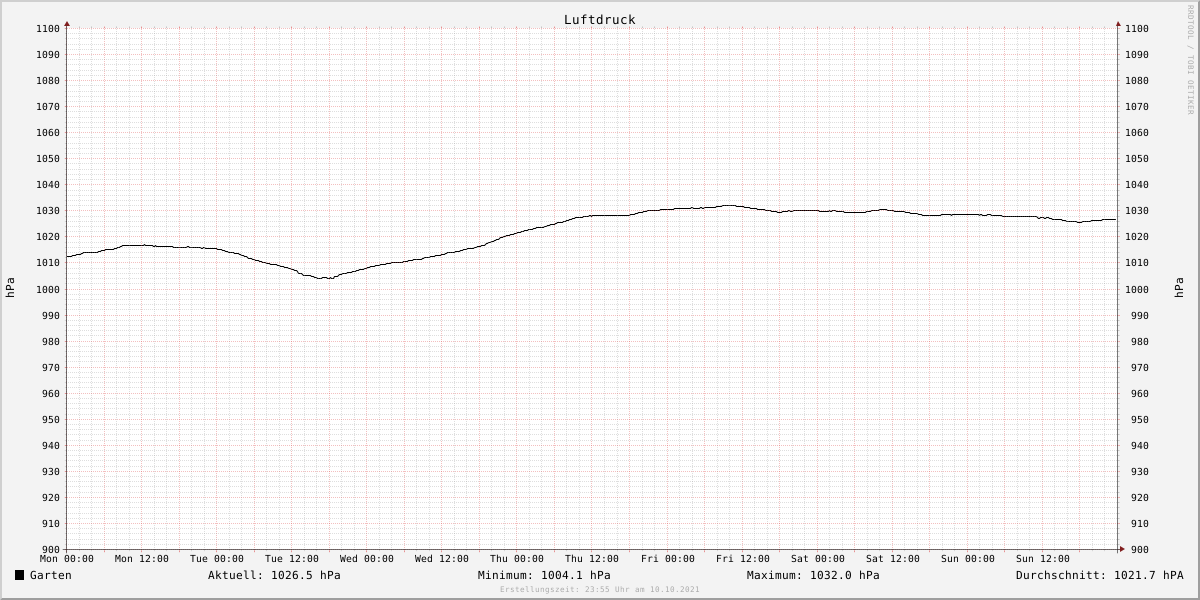Click the left axis hPa unit label
Viewport: 1200px width, 600px height.
[10, 288]
